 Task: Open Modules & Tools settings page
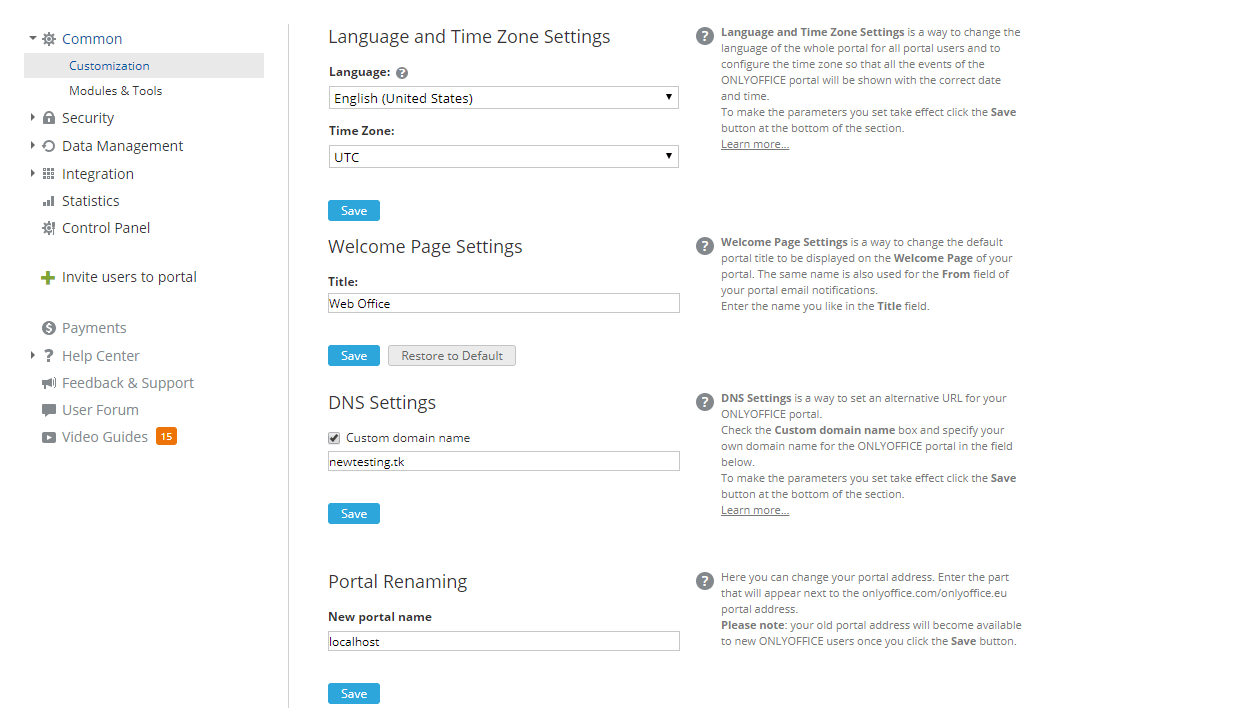point(115,91)
